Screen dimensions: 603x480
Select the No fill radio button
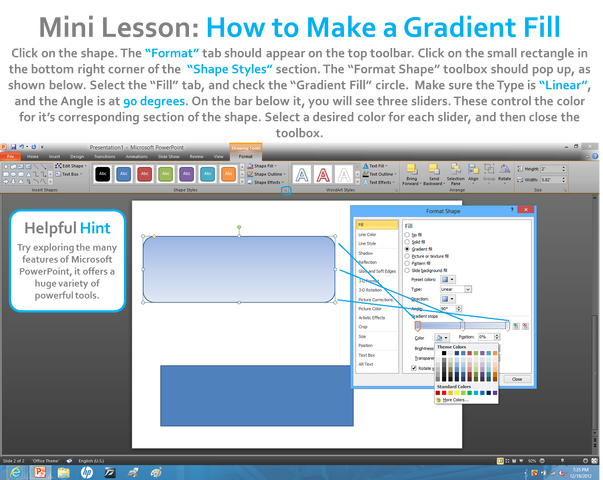pyautogui.click(x=407, y=235)
